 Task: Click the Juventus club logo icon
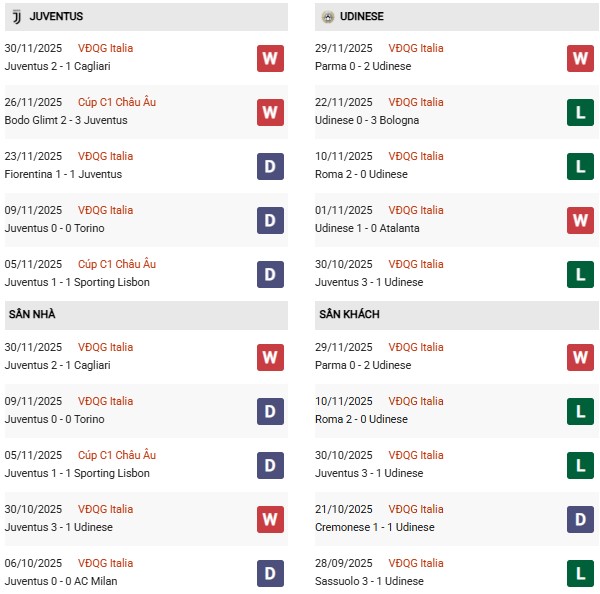click(16, 17)
